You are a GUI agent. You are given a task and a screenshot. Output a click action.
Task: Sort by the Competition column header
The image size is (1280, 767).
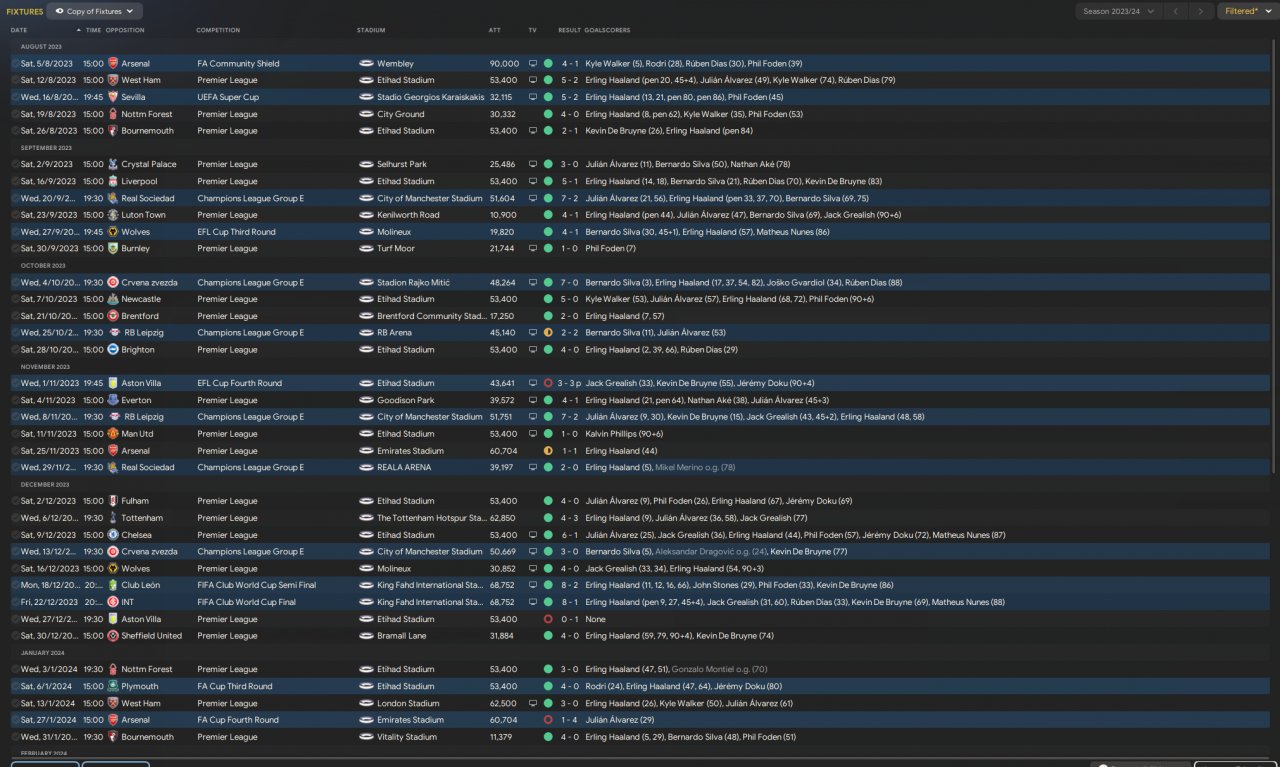click(218, 30)
